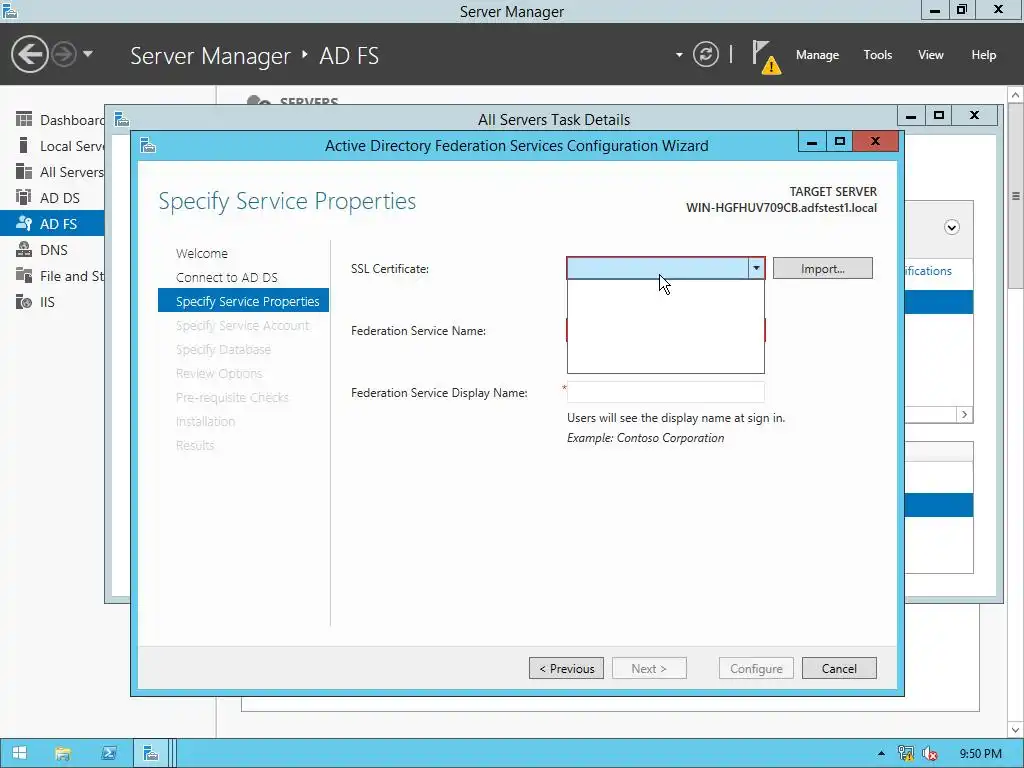Open File Explorer from the taskbar
Image resolution: width=1024 pixels, height=768 pixels.
tap(63, 753)
